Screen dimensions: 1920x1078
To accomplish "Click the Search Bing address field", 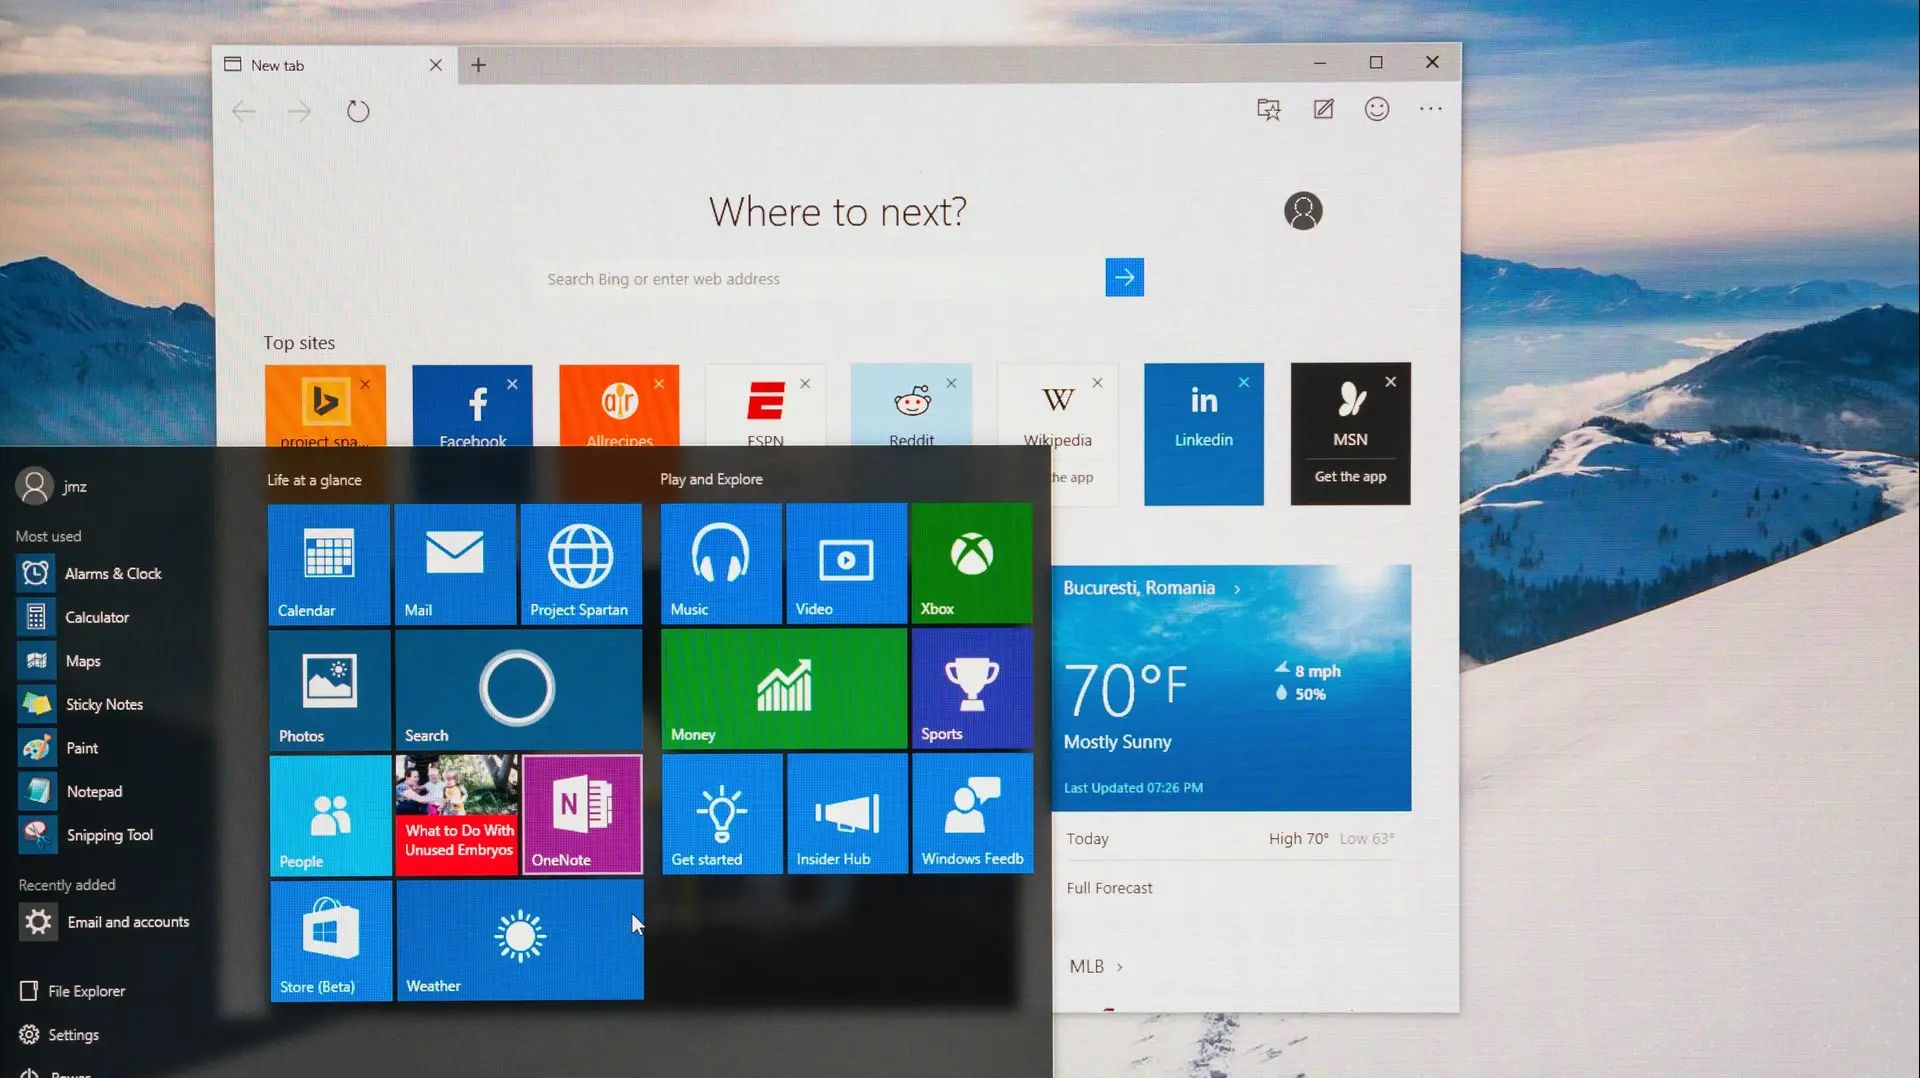I will (820, 279).
